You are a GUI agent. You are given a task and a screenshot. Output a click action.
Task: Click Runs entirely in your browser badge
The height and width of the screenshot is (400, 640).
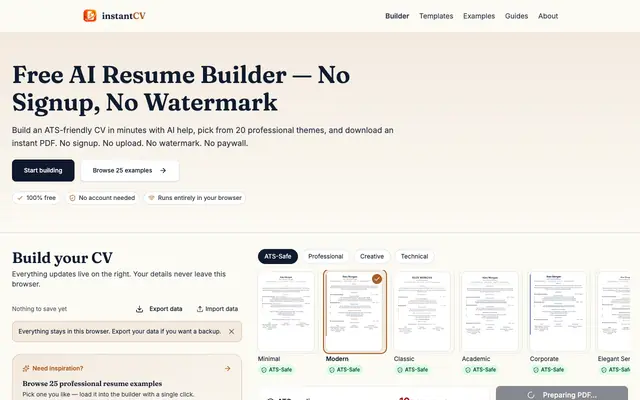pos(195,198)
